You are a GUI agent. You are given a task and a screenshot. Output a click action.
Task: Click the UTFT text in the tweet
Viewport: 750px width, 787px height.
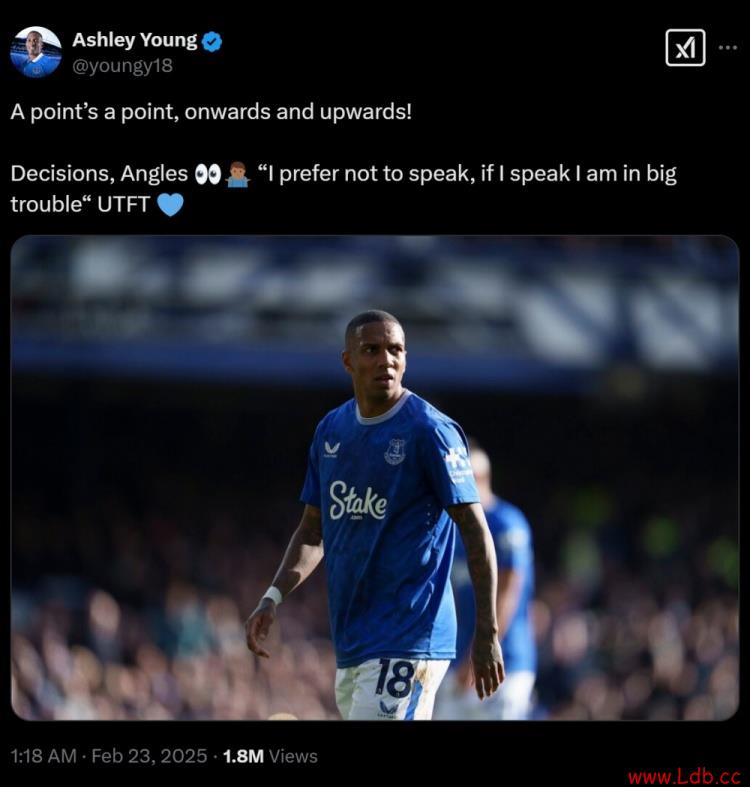point(123,205)
